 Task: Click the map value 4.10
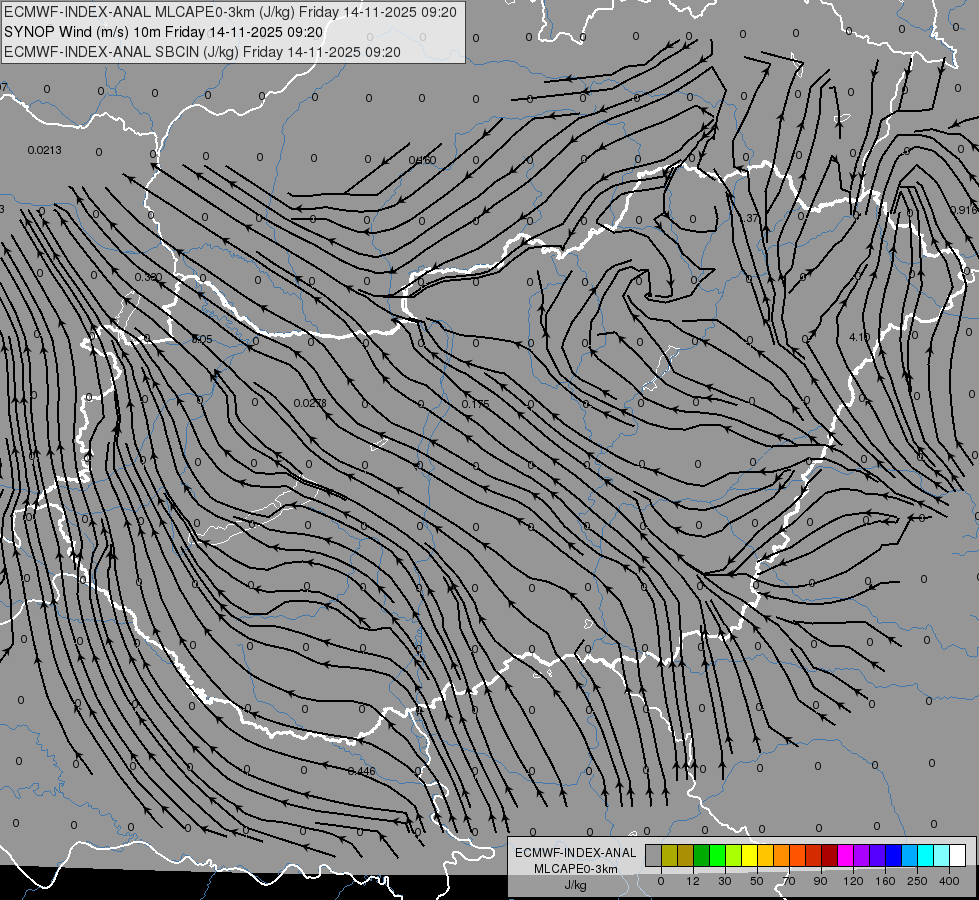[860, 337]
